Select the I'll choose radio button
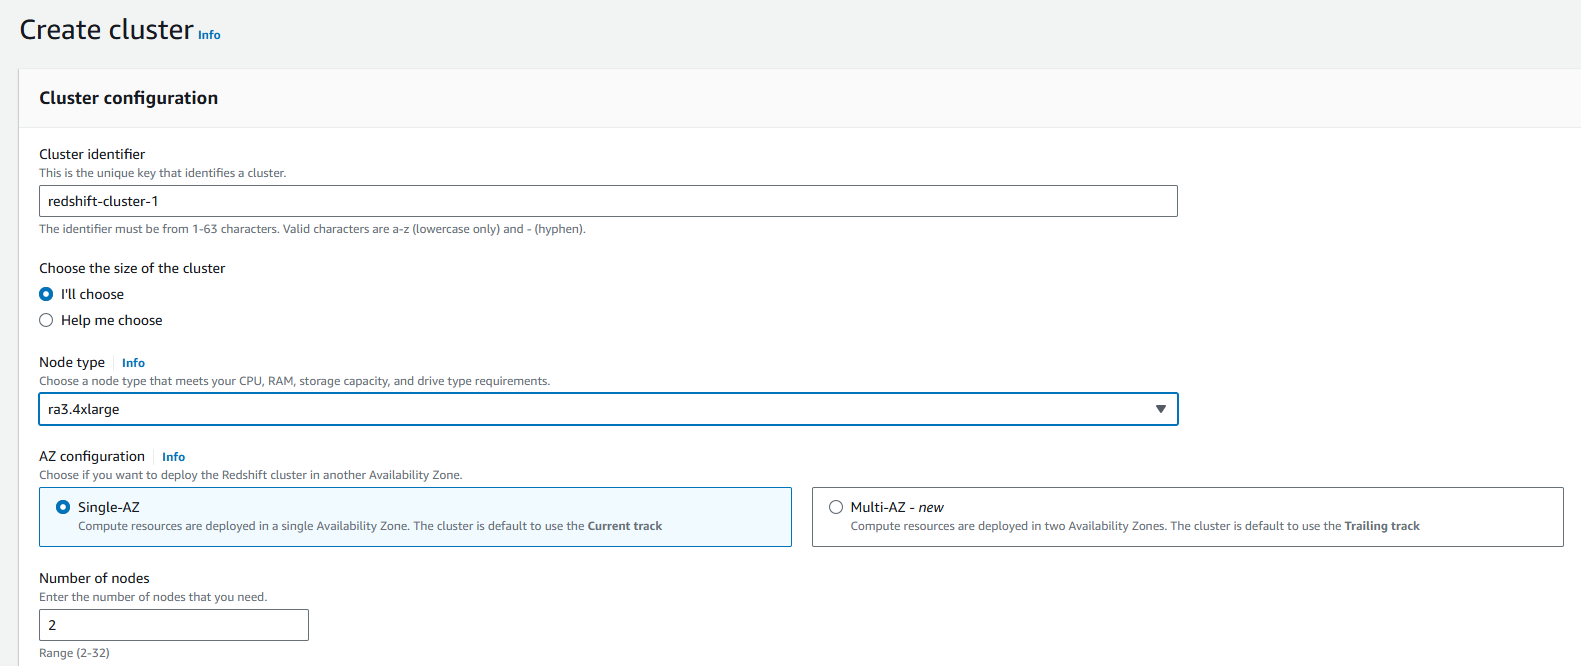Screen dimensions: 1581x666 [46, 294]
